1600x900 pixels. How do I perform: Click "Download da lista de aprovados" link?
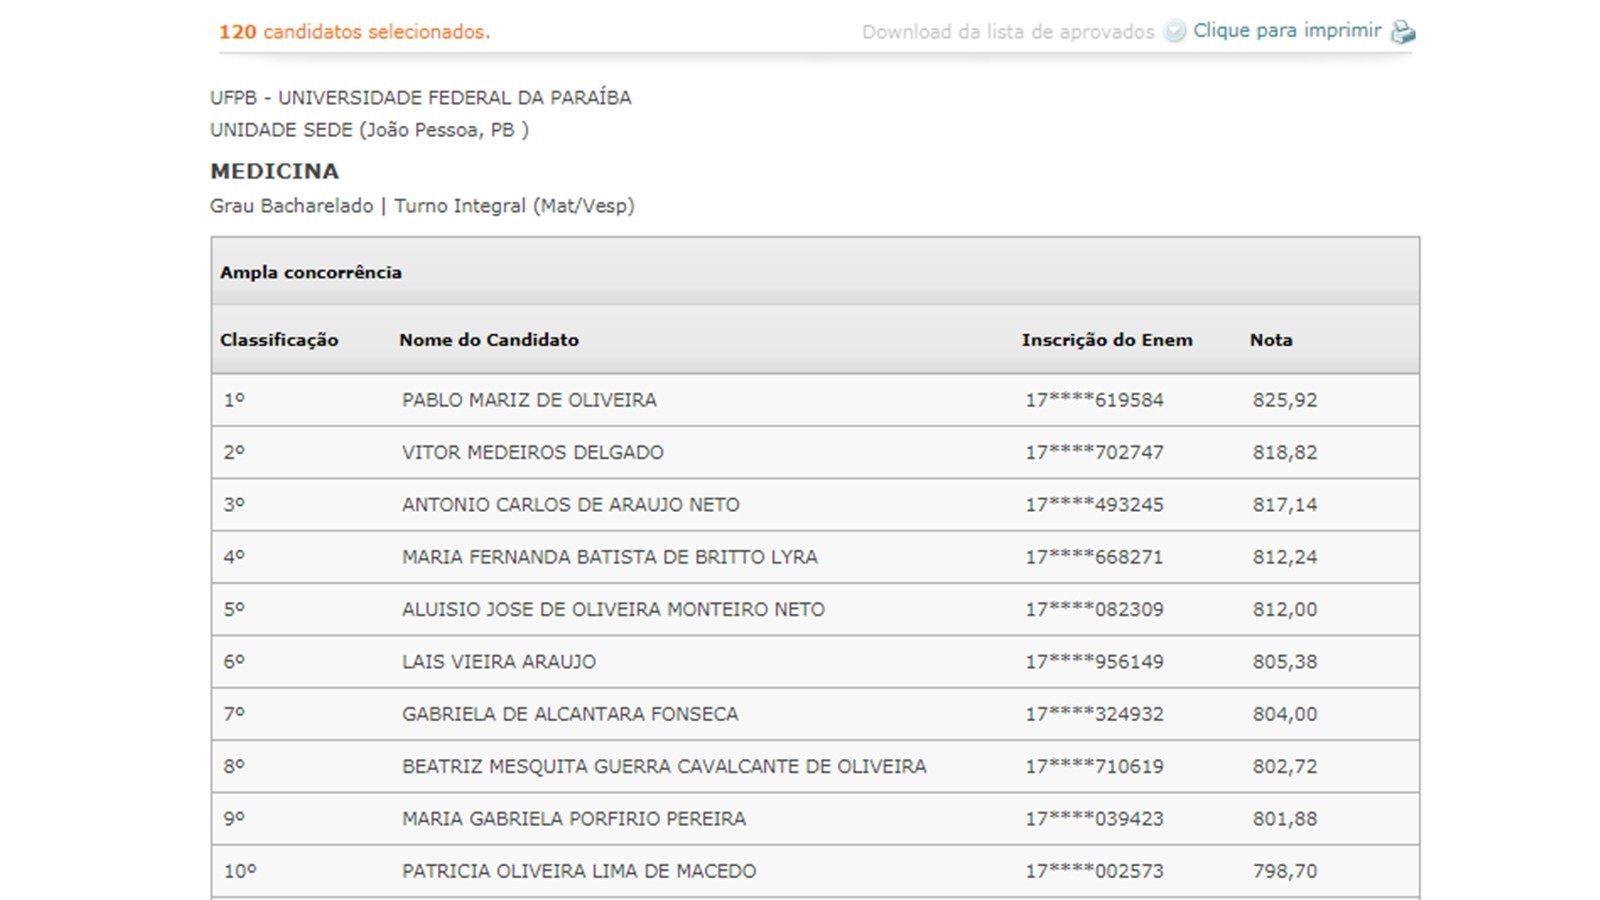(1008, 32)
